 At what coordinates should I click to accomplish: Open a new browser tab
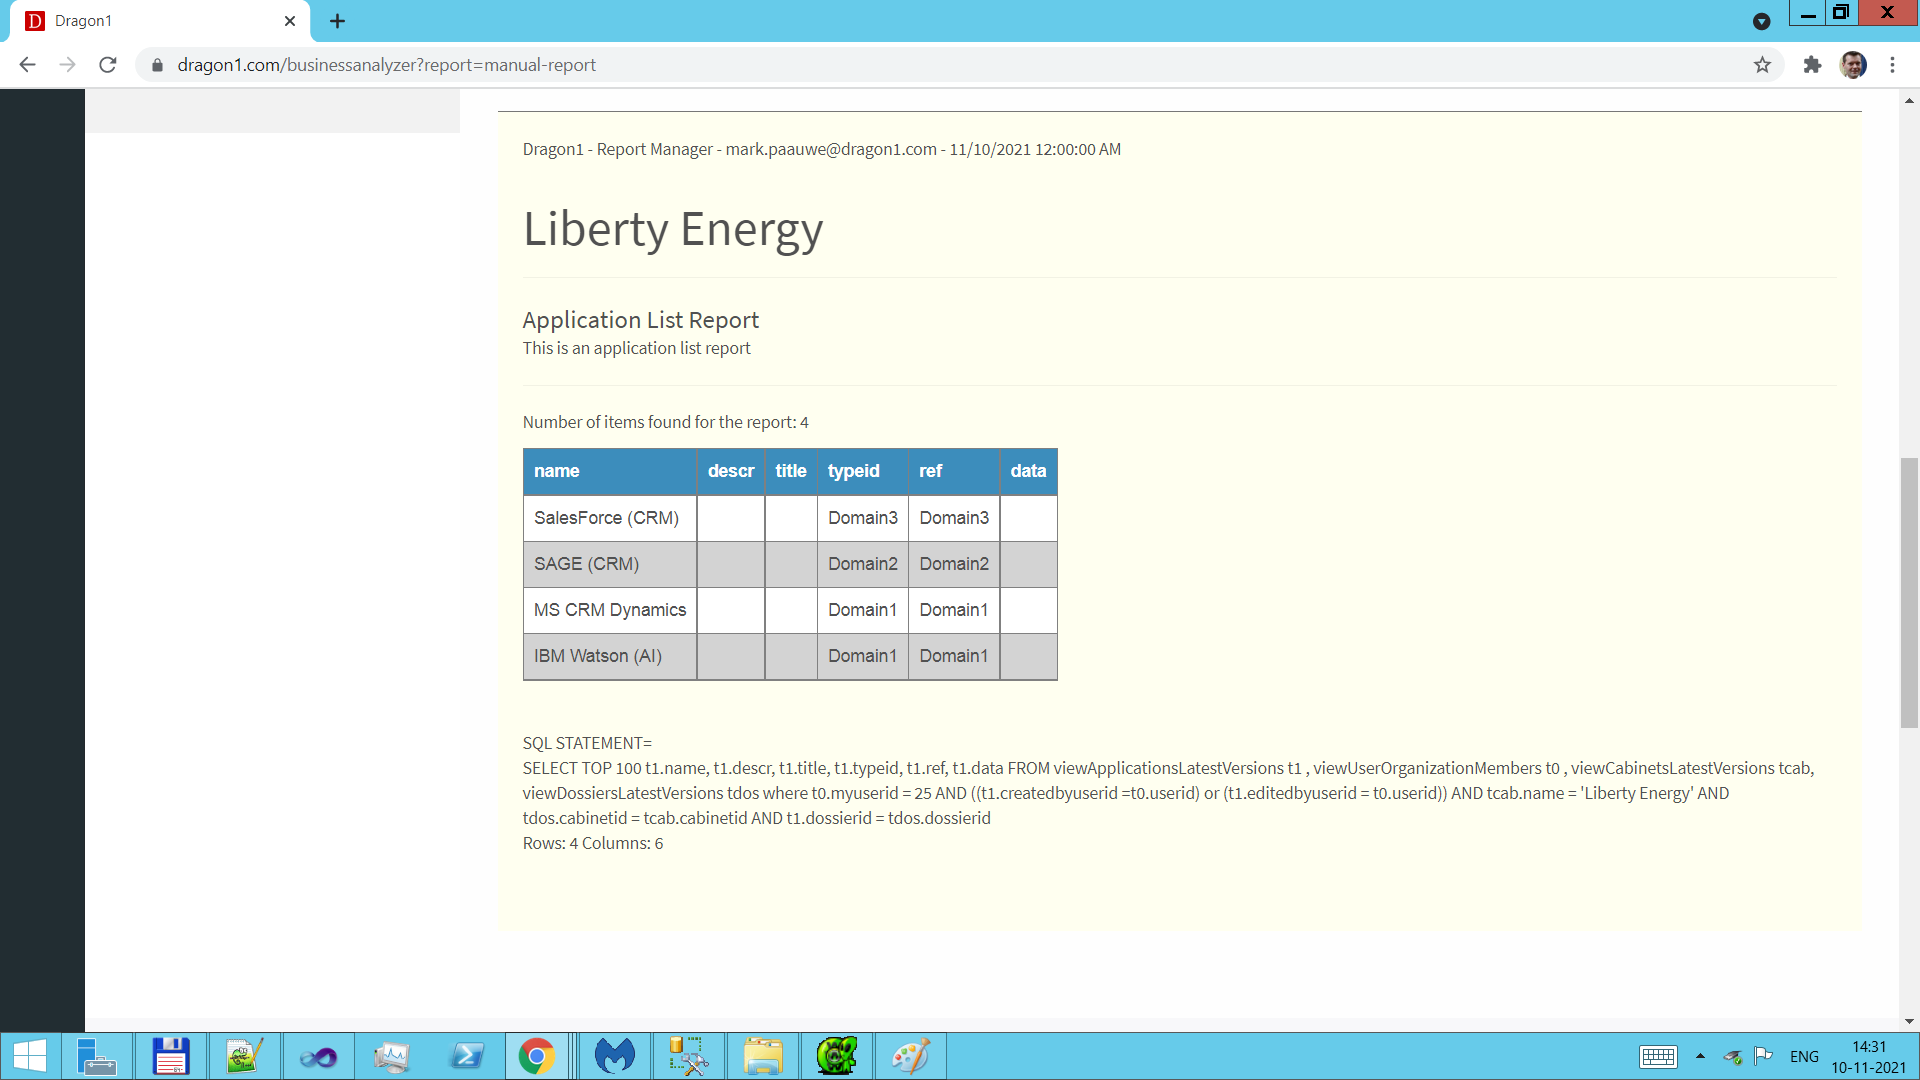click(x=337, y=21)
